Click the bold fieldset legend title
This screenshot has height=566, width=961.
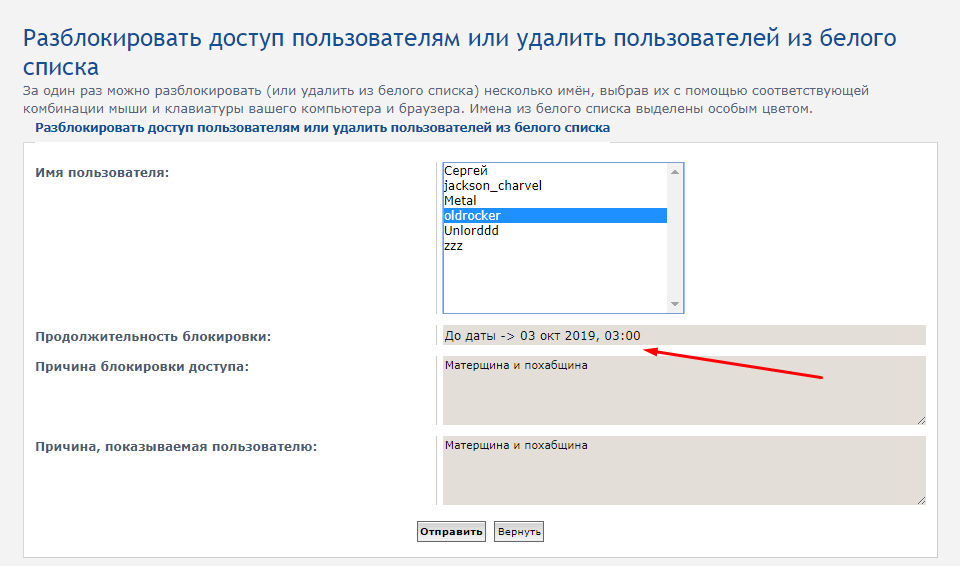pos(322,128)
